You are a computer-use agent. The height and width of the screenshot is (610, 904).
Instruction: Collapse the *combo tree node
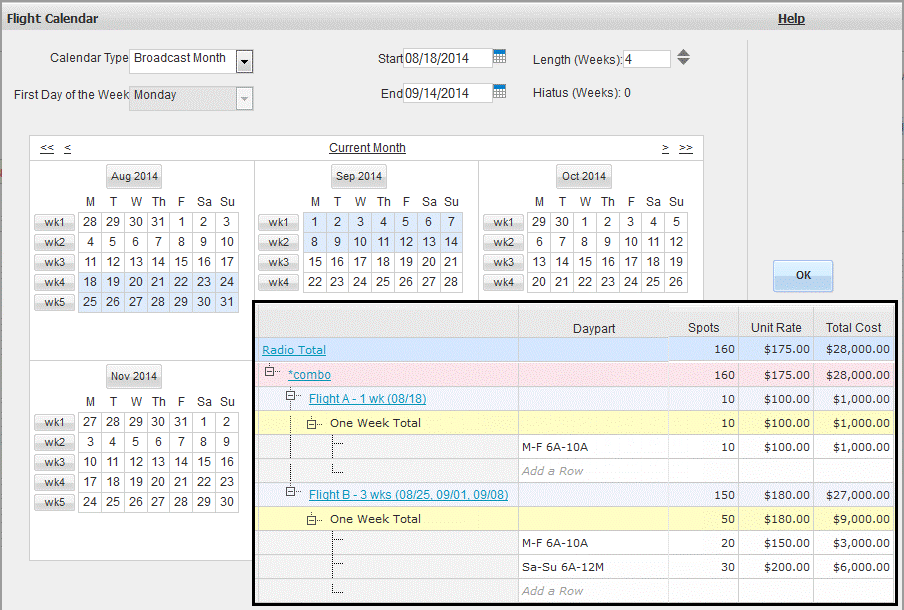(x=270, y=372)
